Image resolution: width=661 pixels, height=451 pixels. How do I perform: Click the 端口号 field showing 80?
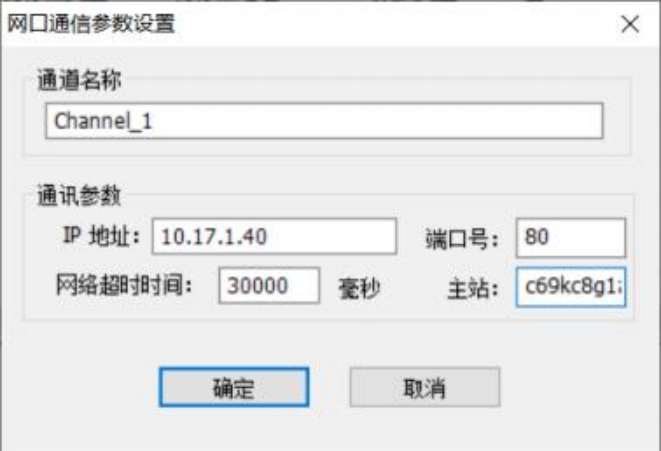point(571,237)
